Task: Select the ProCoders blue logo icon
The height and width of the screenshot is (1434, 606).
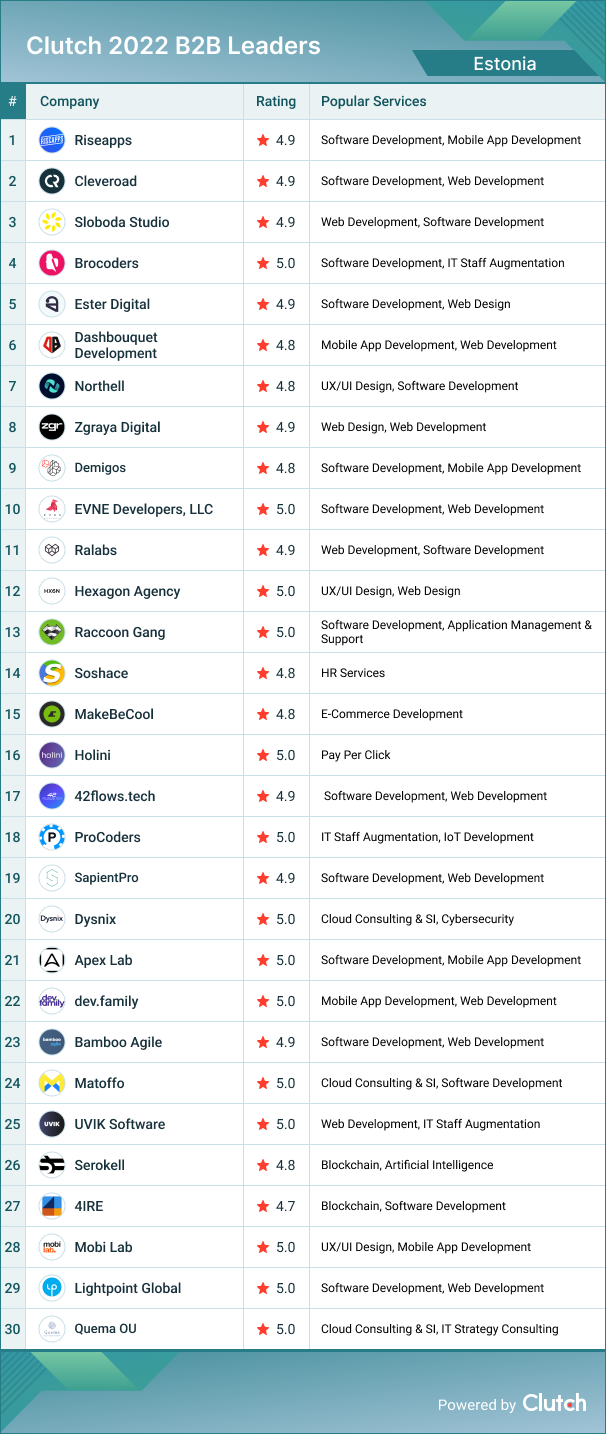Action: 52,837
